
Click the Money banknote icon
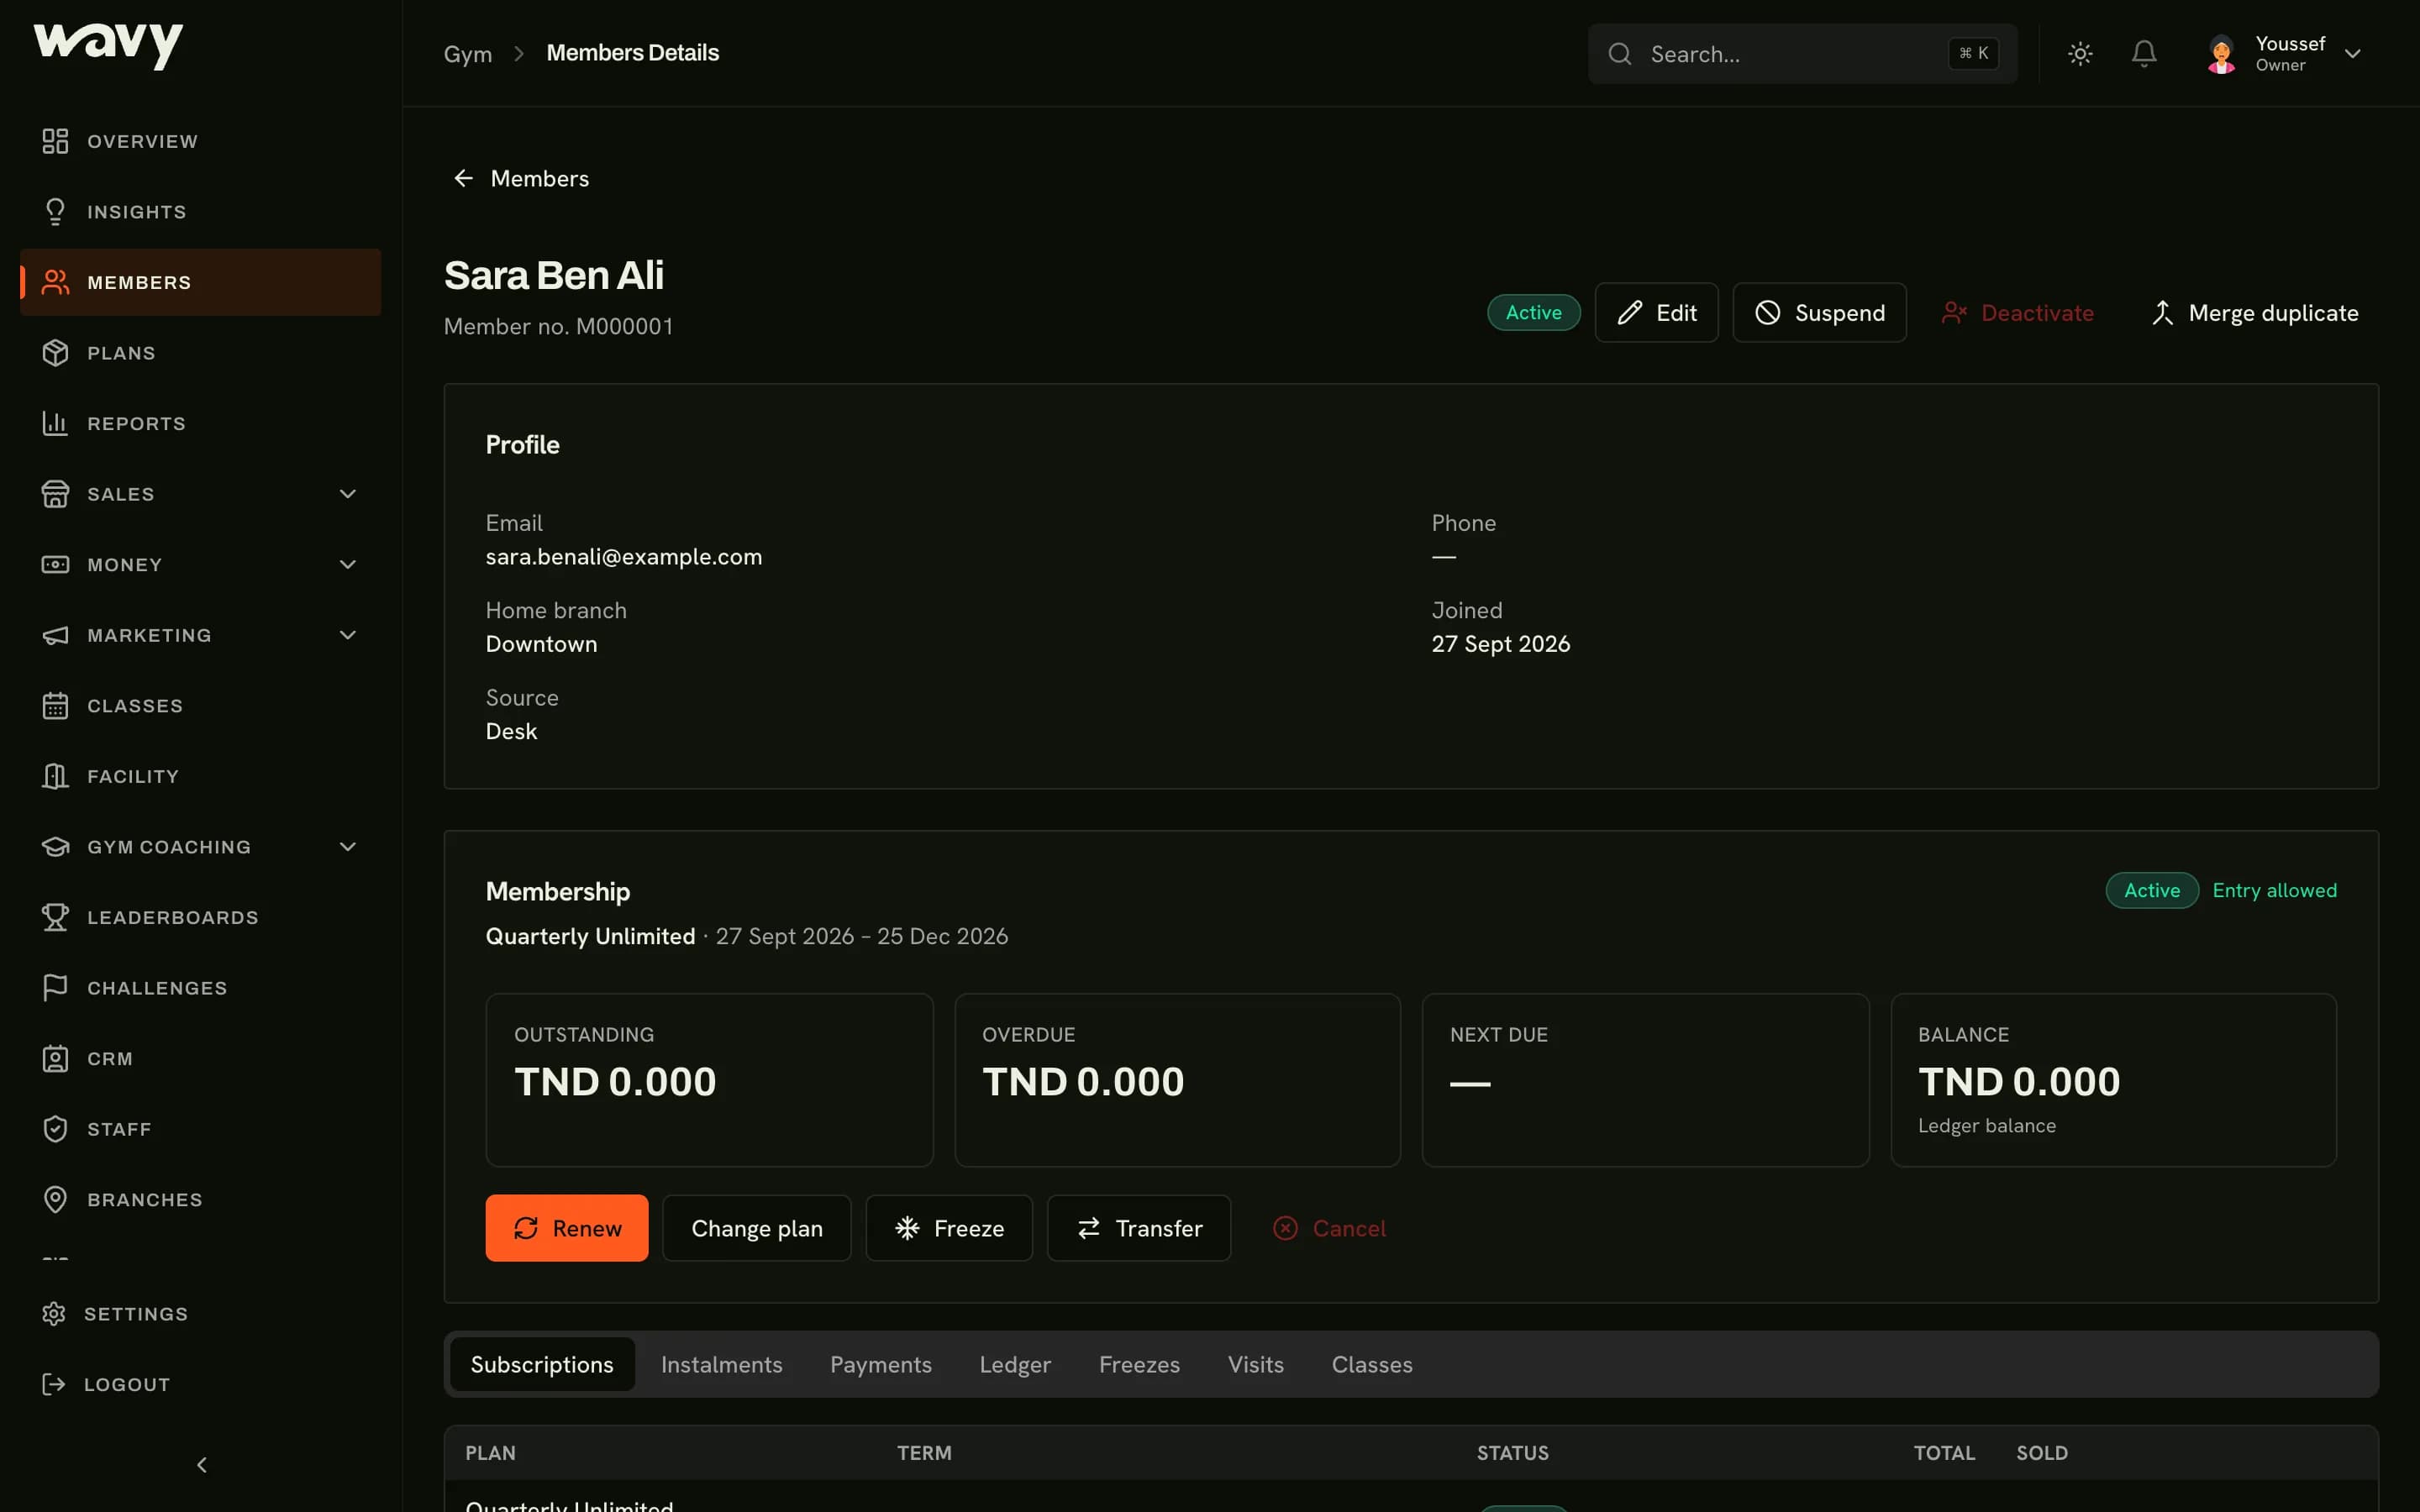pos(55,564)
